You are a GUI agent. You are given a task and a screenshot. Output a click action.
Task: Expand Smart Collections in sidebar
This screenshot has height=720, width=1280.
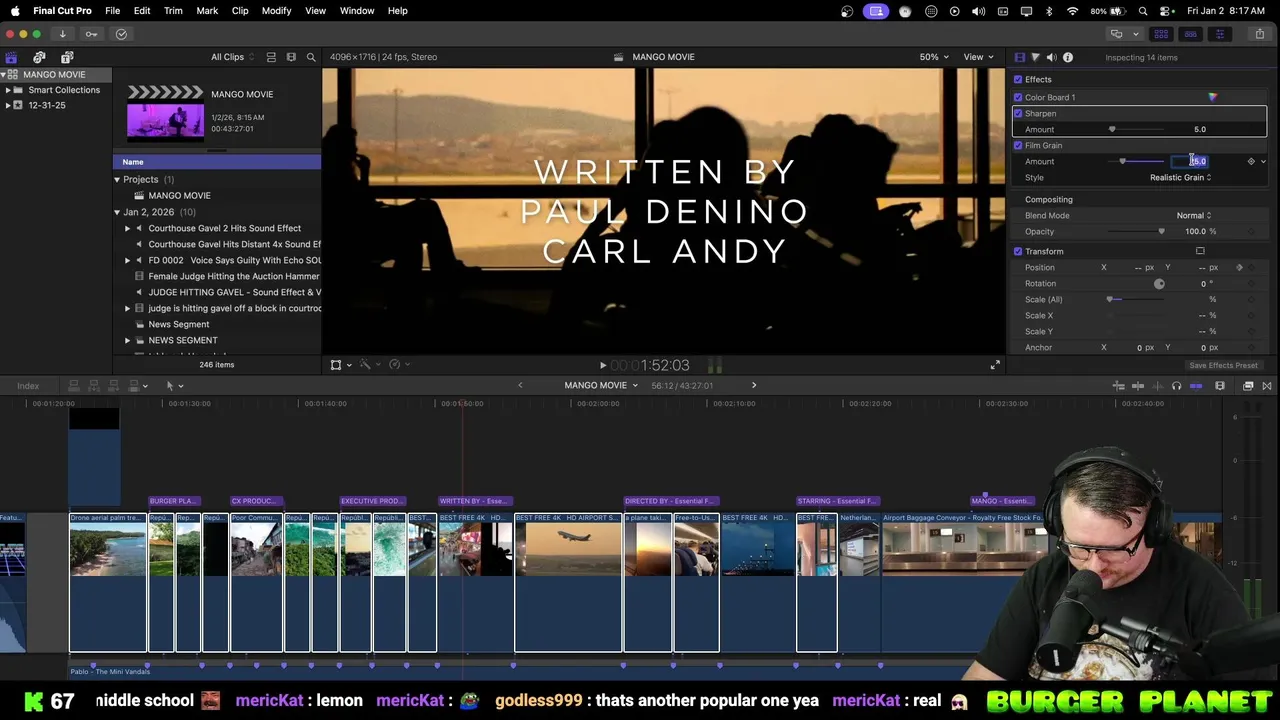point(8,90)
